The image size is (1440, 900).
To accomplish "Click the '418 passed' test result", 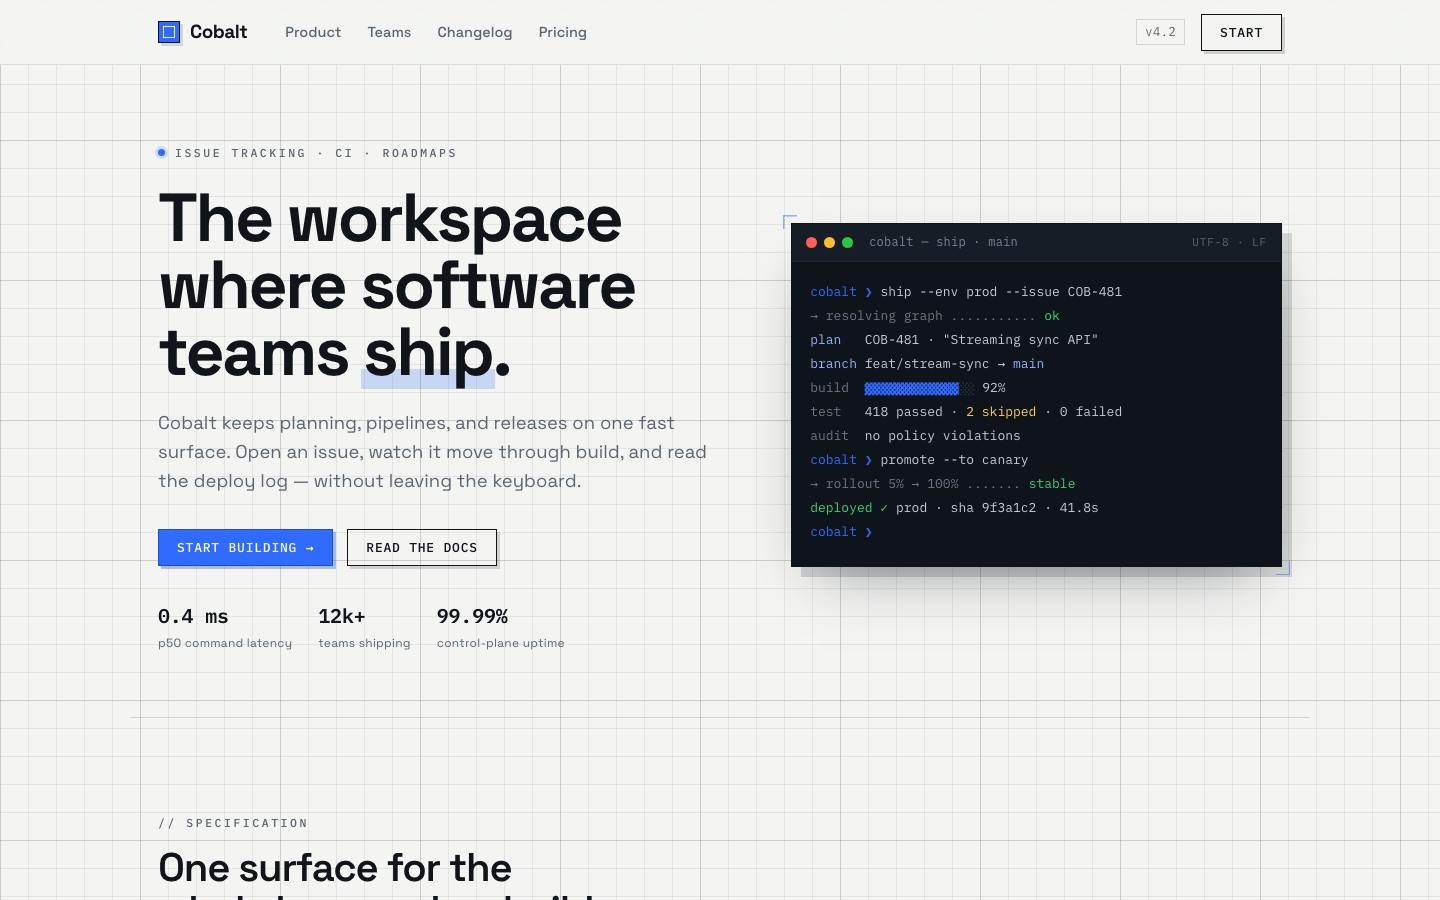I will pyautogui.click(x=903, y=412).
